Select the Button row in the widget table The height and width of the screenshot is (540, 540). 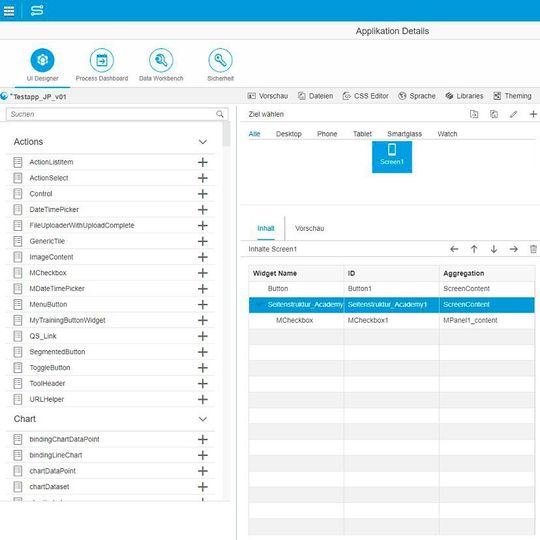pos(392,289)
